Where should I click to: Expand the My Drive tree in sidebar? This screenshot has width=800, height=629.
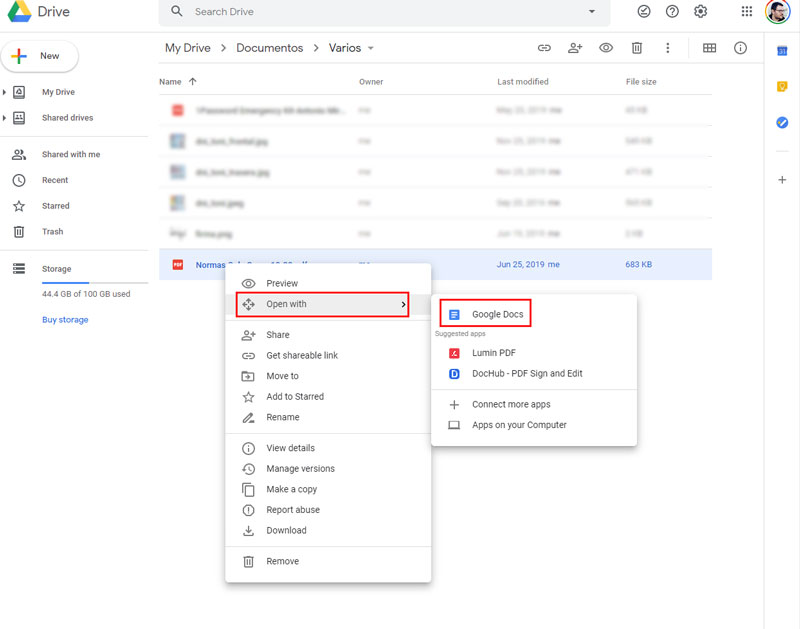(x=5, y=92)
